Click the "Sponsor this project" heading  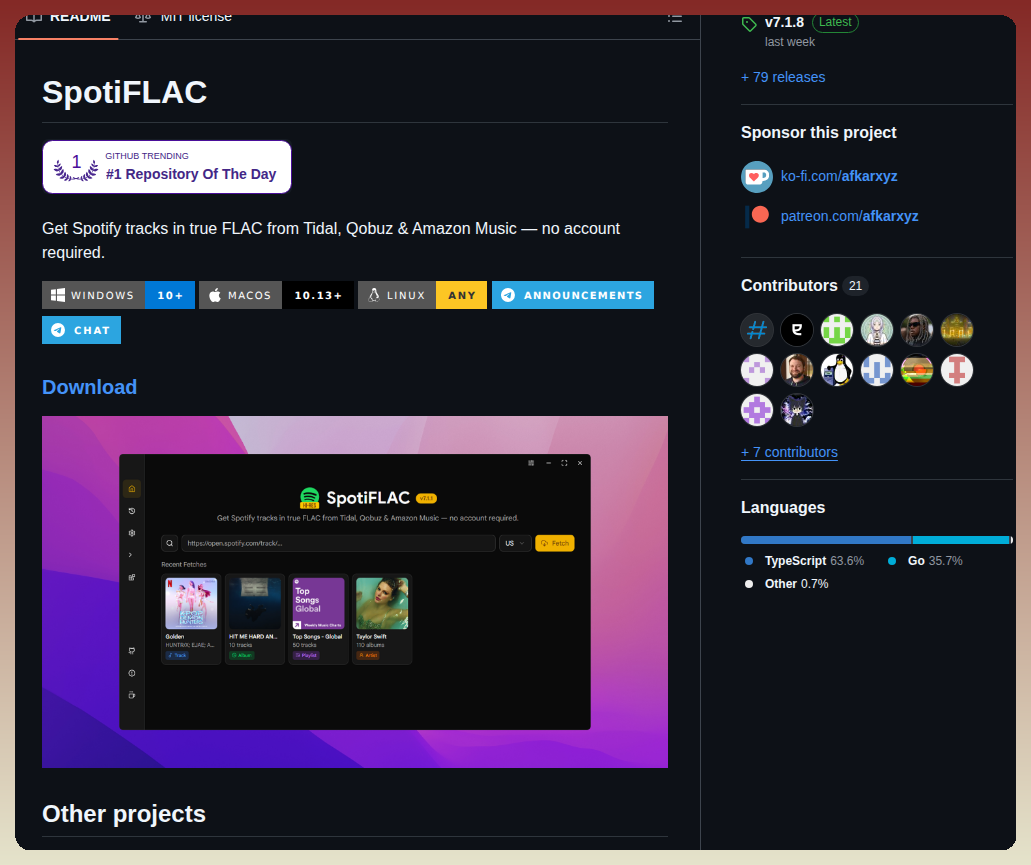point(819,132)
